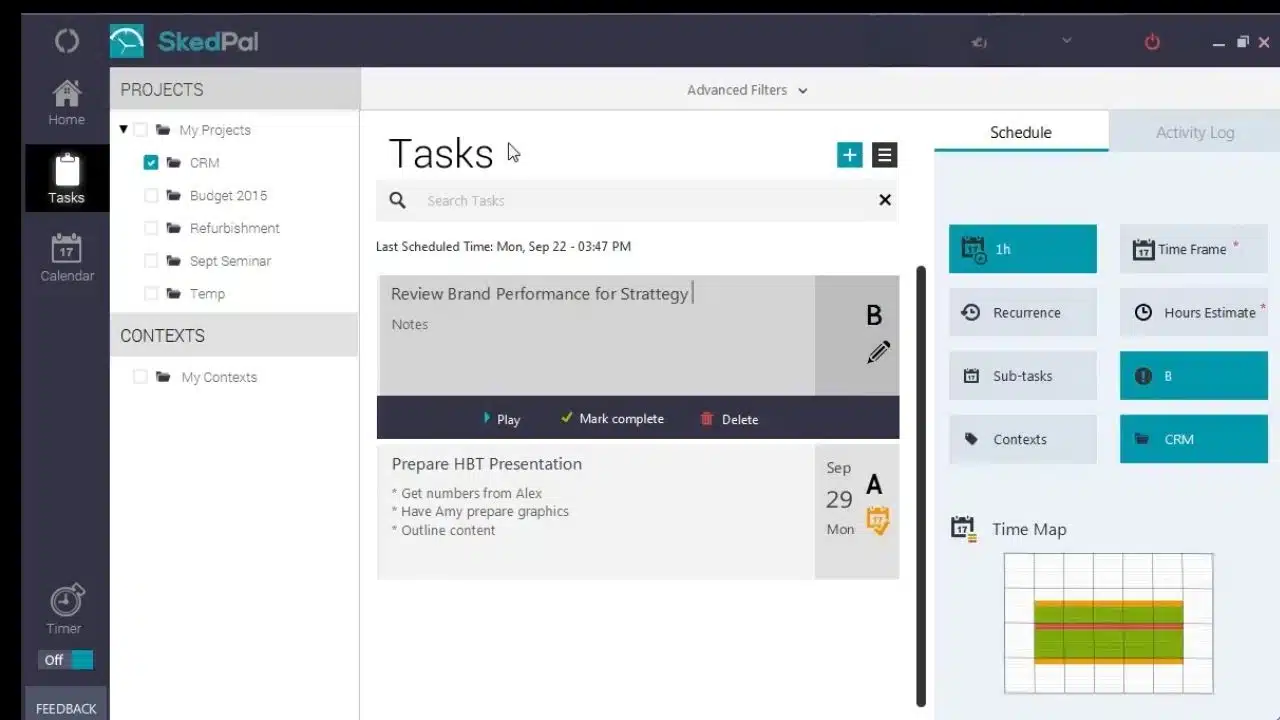Collapse the My Projects tree arrow
The image size is (1280, 720).
(x=123, y=129)
